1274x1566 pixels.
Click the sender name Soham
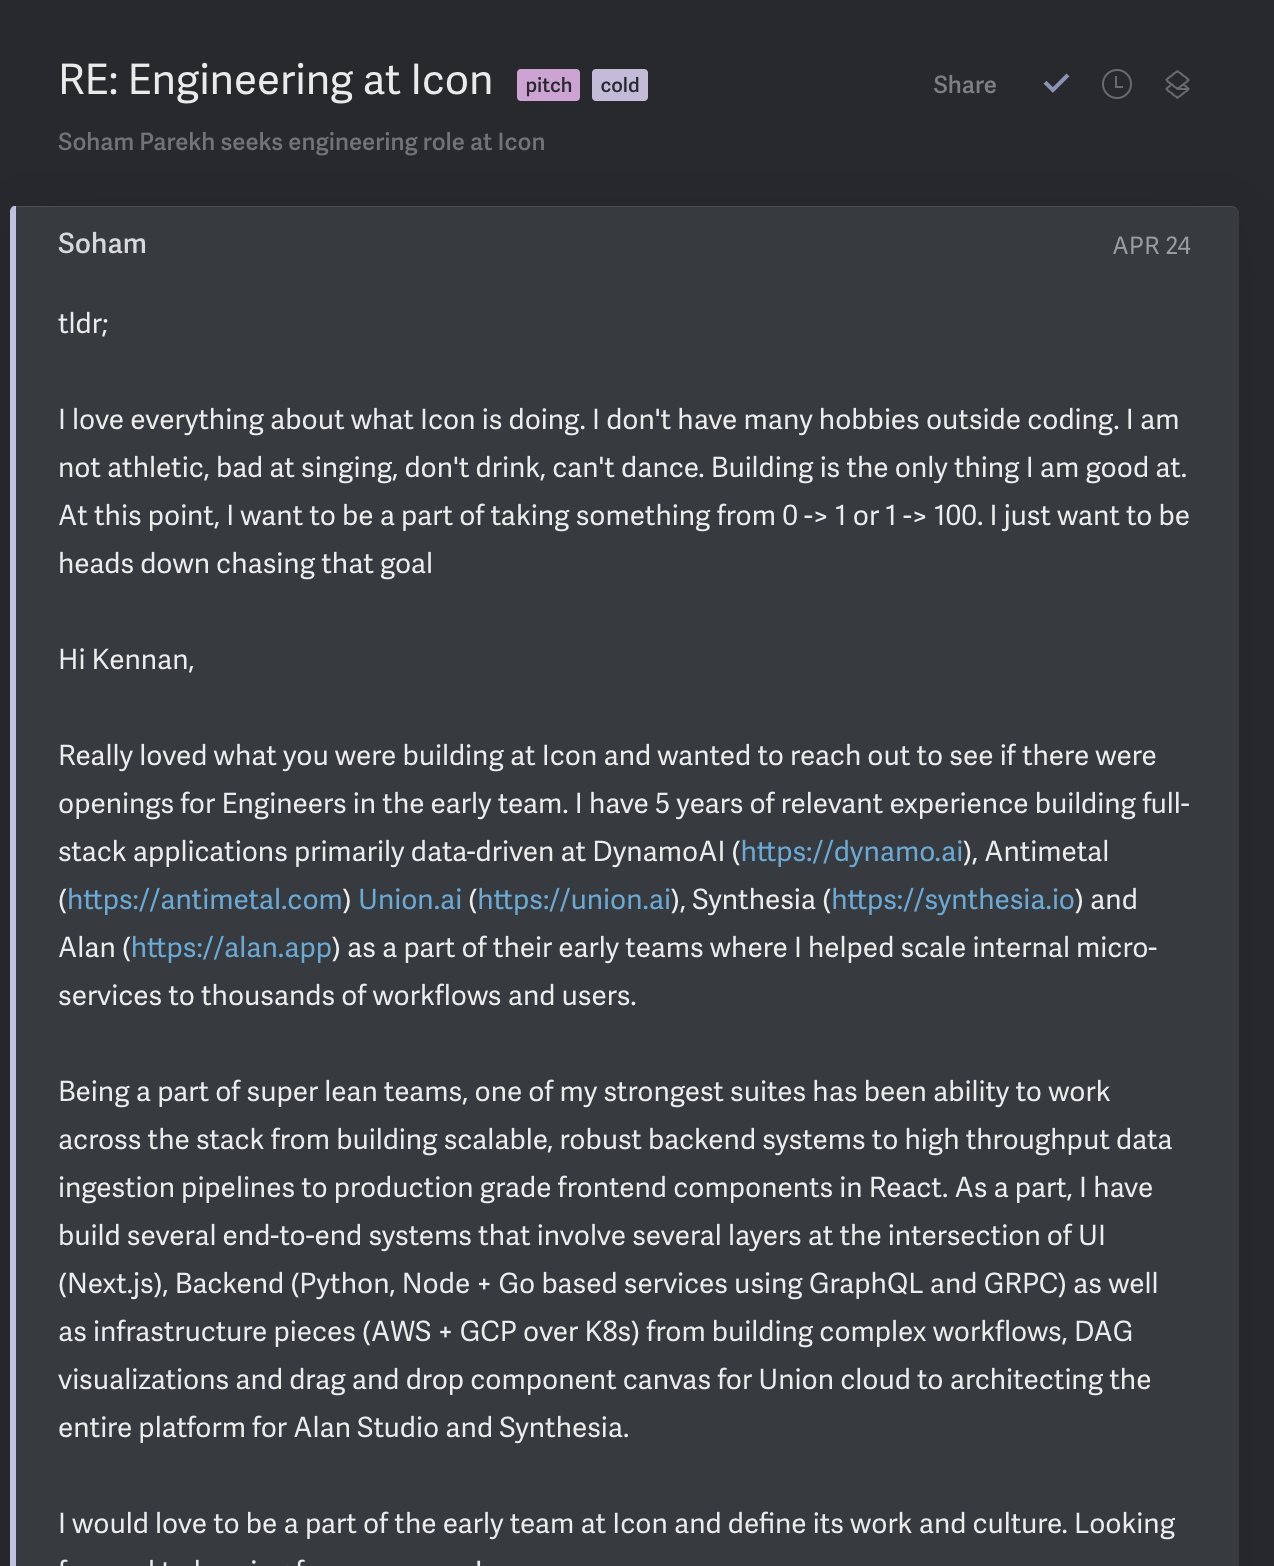point(102,244)
